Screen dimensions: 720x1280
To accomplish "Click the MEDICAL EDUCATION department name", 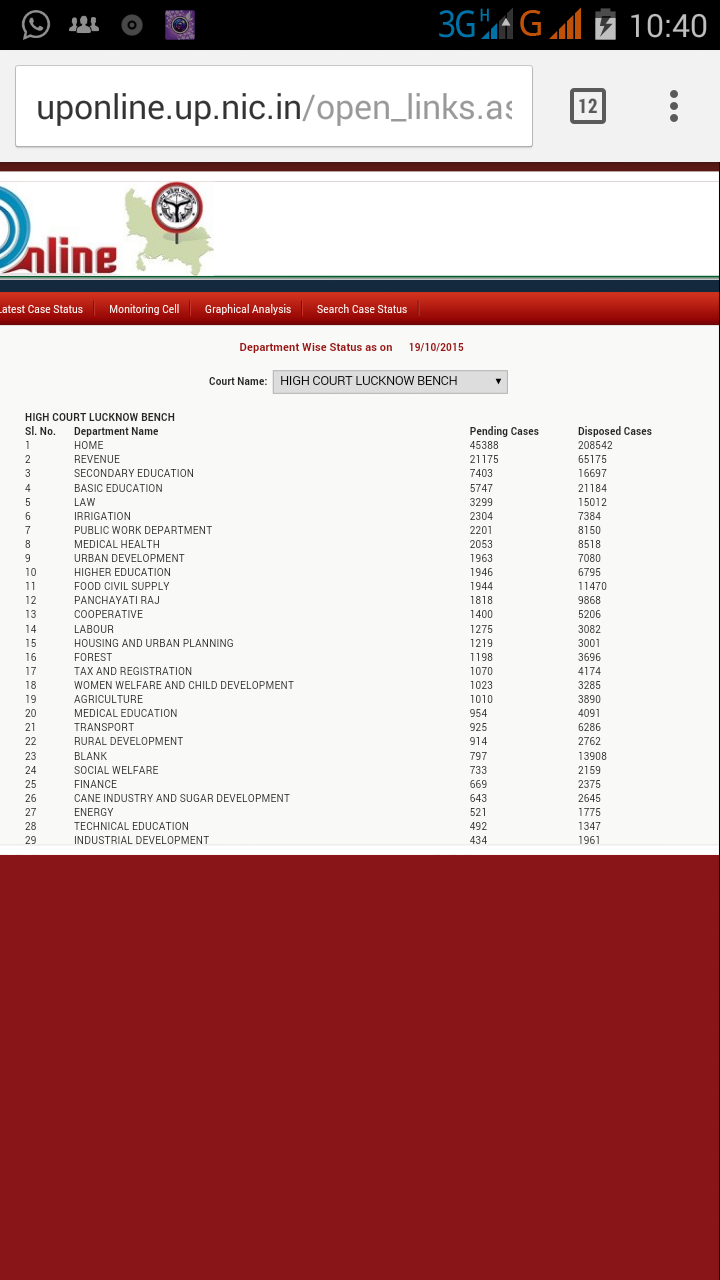I will pyautogui.click(x=126, y=714).
